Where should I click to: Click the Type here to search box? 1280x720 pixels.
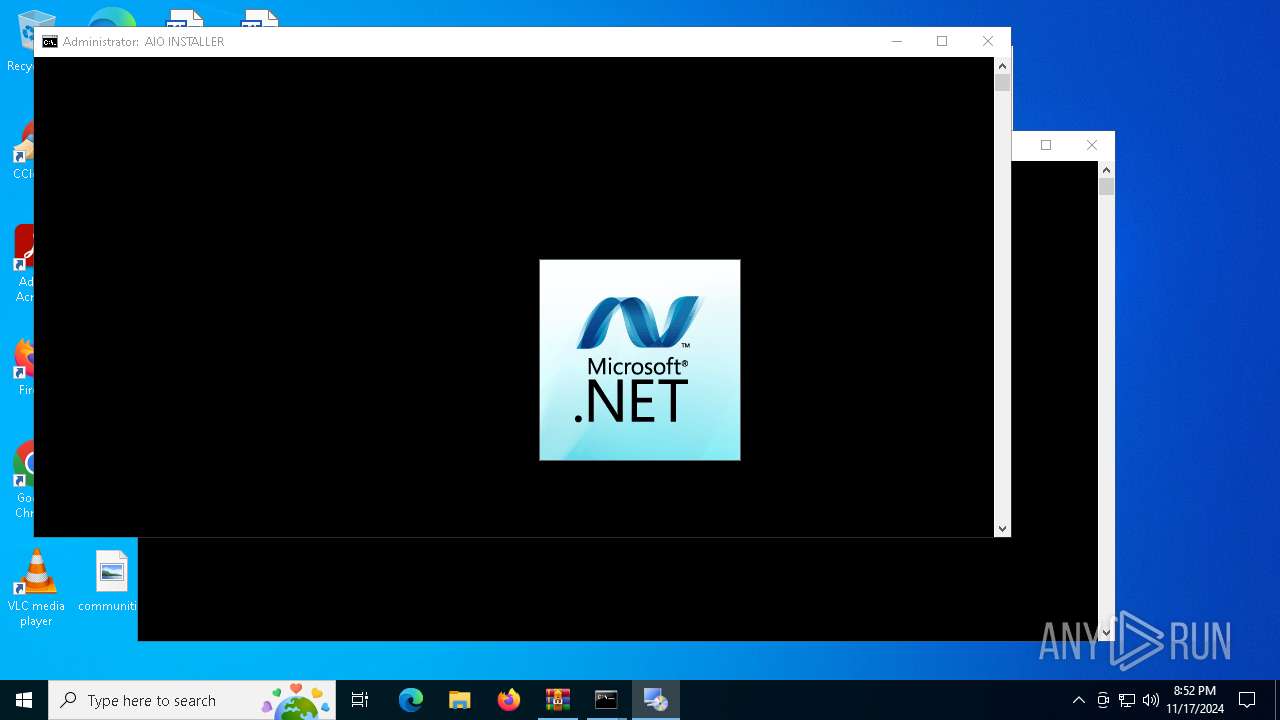pyautogui.click(x=192, y=700)
